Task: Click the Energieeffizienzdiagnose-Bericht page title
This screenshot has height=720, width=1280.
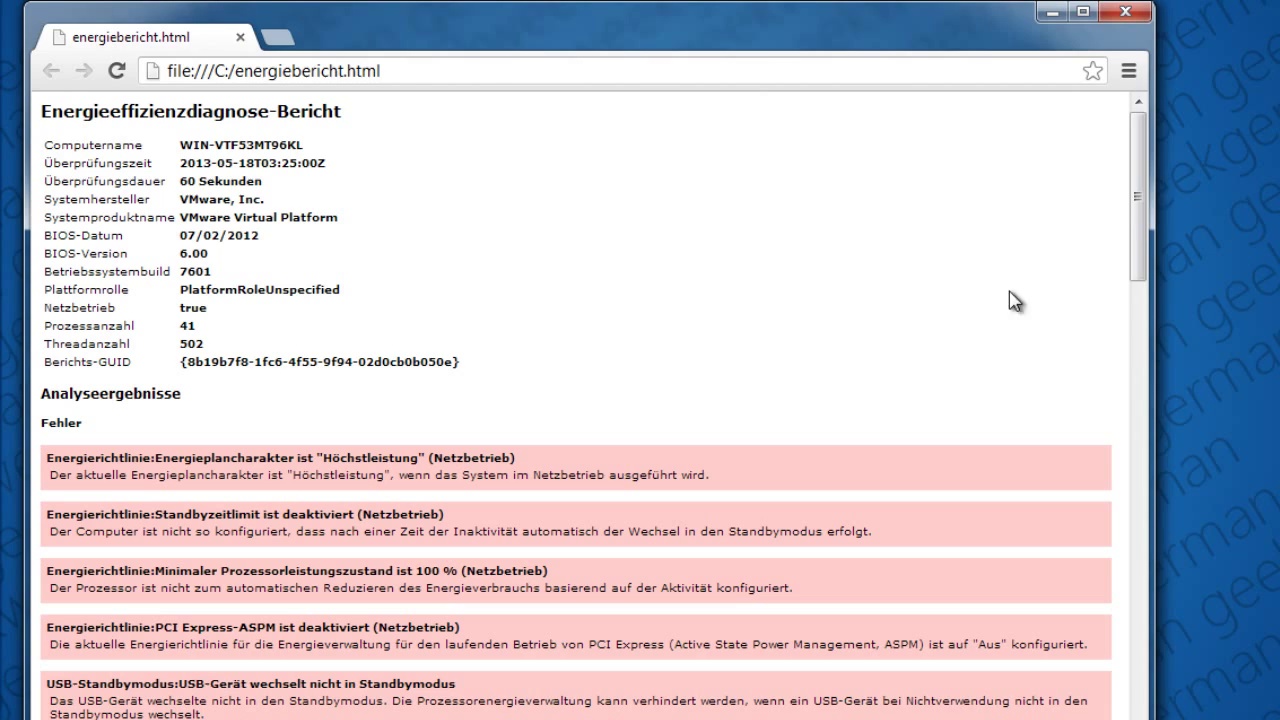Action: pos(191,111)
